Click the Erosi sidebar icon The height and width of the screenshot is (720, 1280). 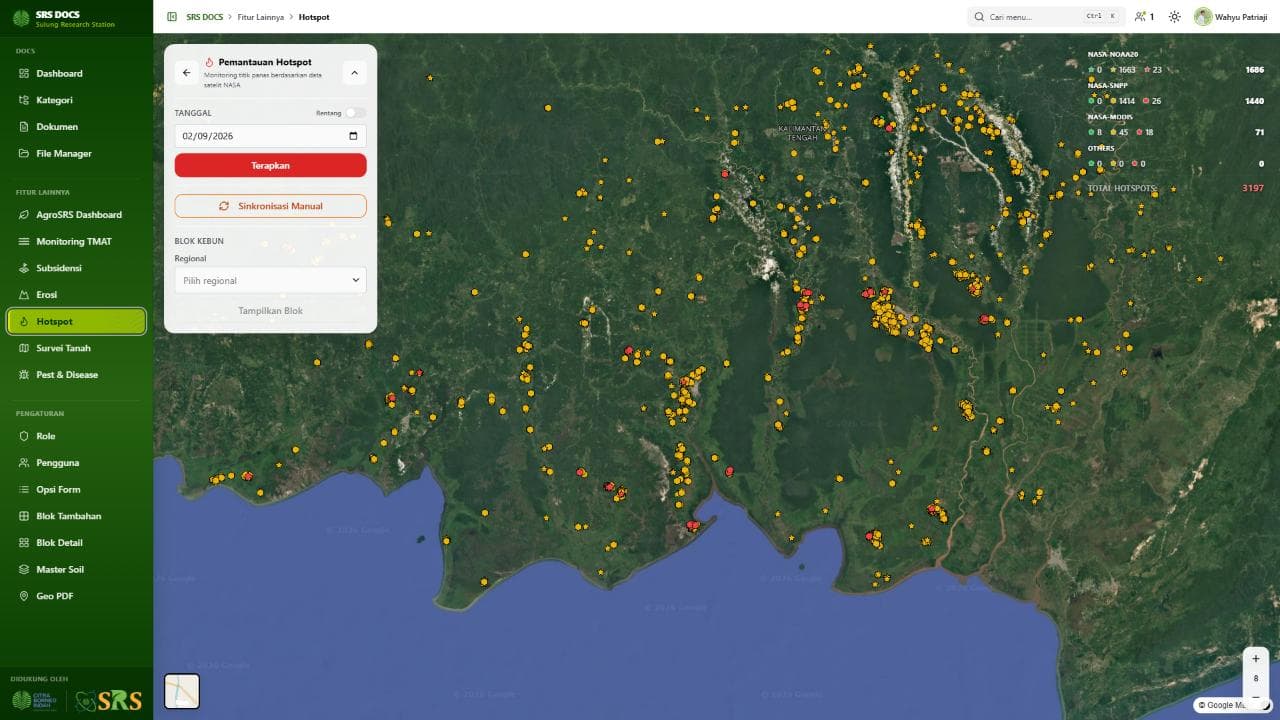pyautogui.click(x=25, y=295)
